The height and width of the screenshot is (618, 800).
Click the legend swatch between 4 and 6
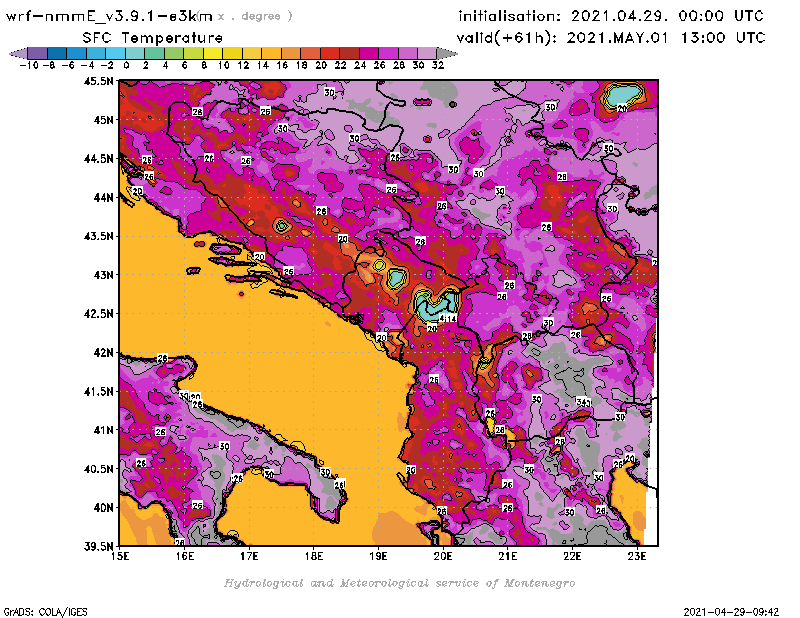click(174, 53)
